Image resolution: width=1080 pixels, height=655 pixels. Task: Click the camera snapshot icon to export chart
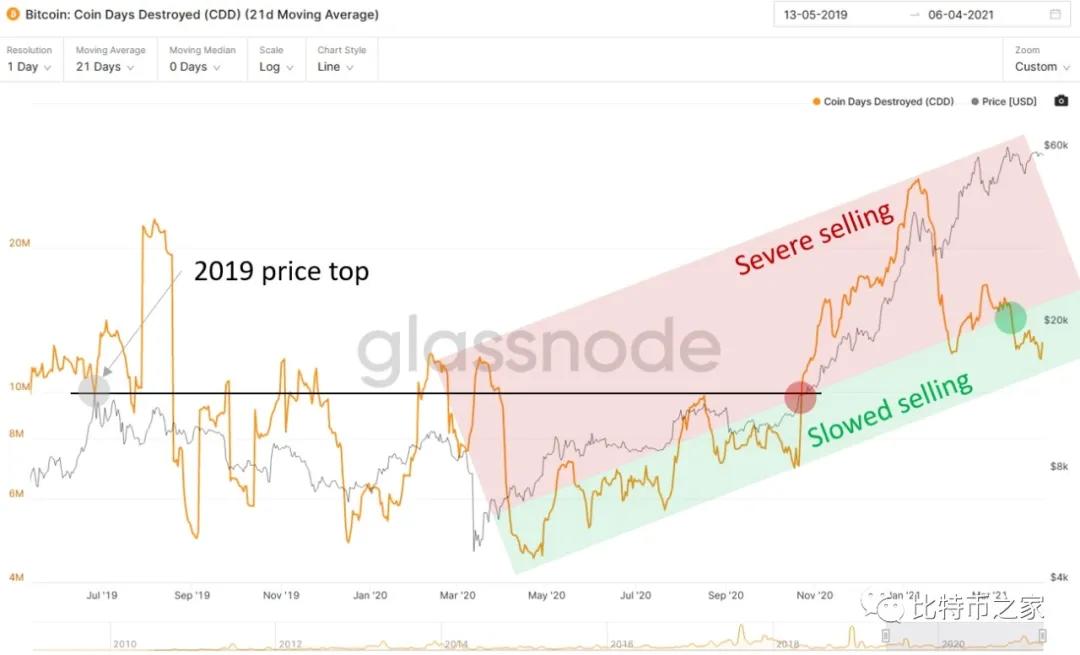[1061, 100]
